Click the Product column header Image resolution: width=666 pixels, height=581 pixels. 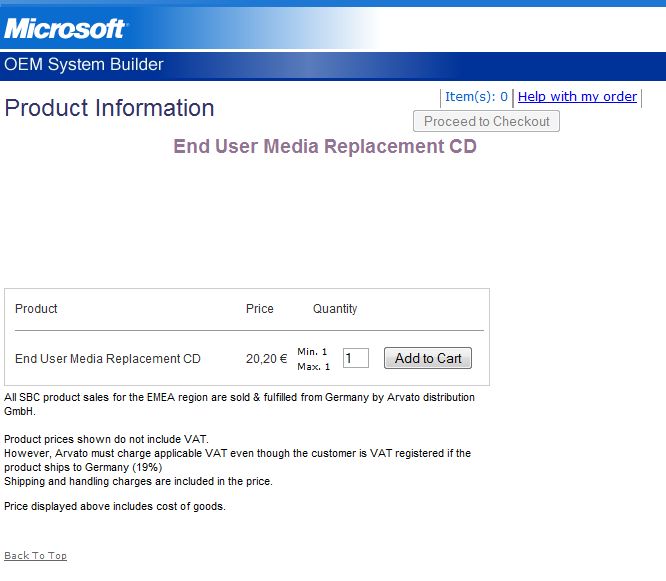(36, 309)
